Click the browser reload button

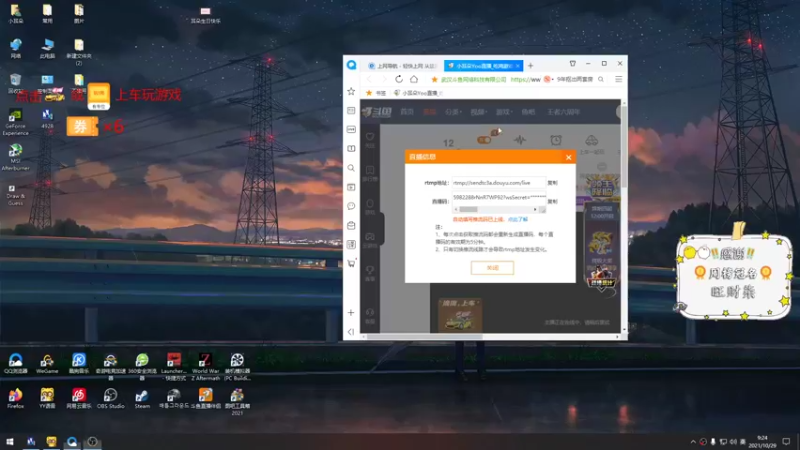(399, 79)
